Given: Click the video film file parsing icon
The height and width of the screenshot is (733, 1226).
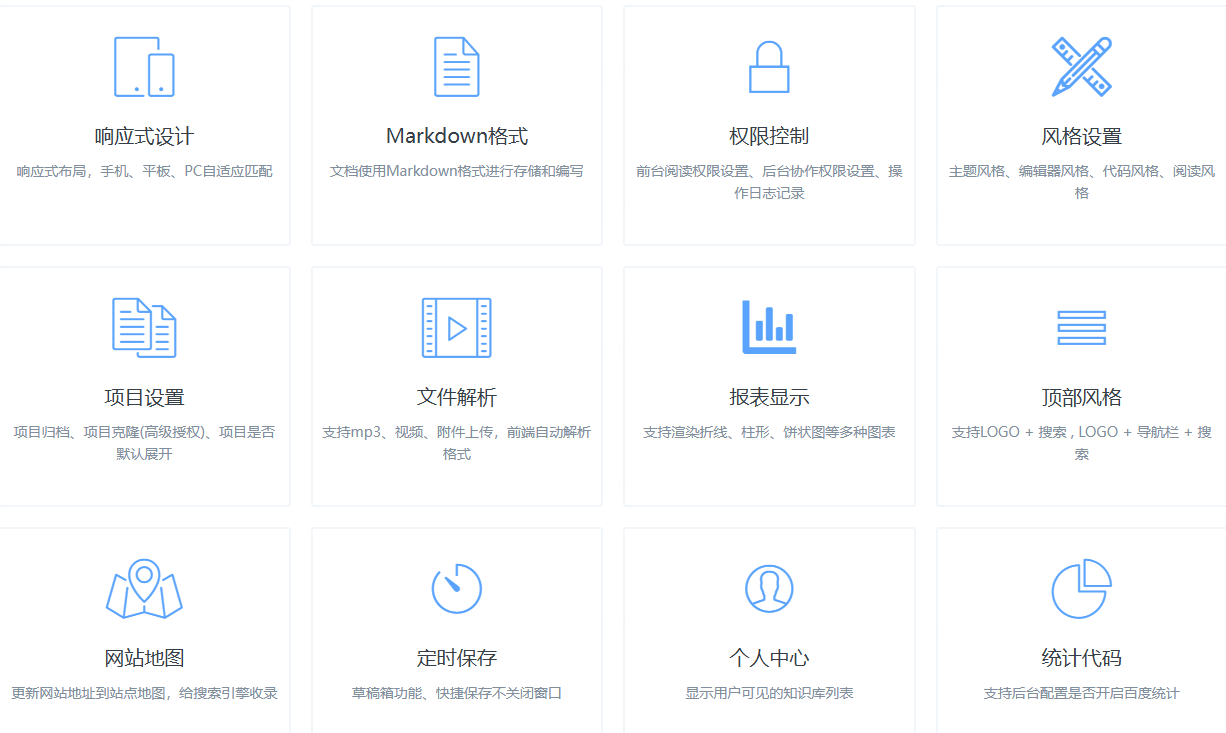Looking at the screenshot, I should [x=456, y=328].
